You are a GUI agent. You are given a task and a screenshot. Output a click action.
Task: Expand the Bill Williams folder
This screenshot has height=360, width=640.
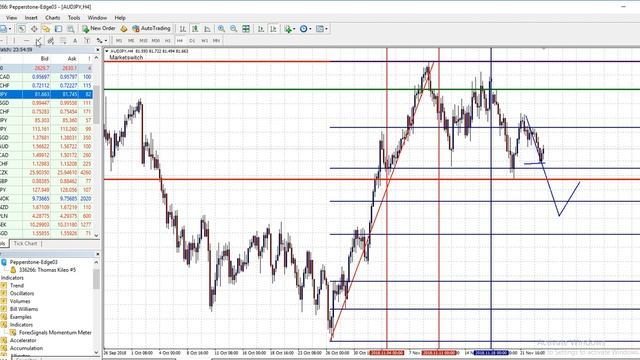click(24, 309)
